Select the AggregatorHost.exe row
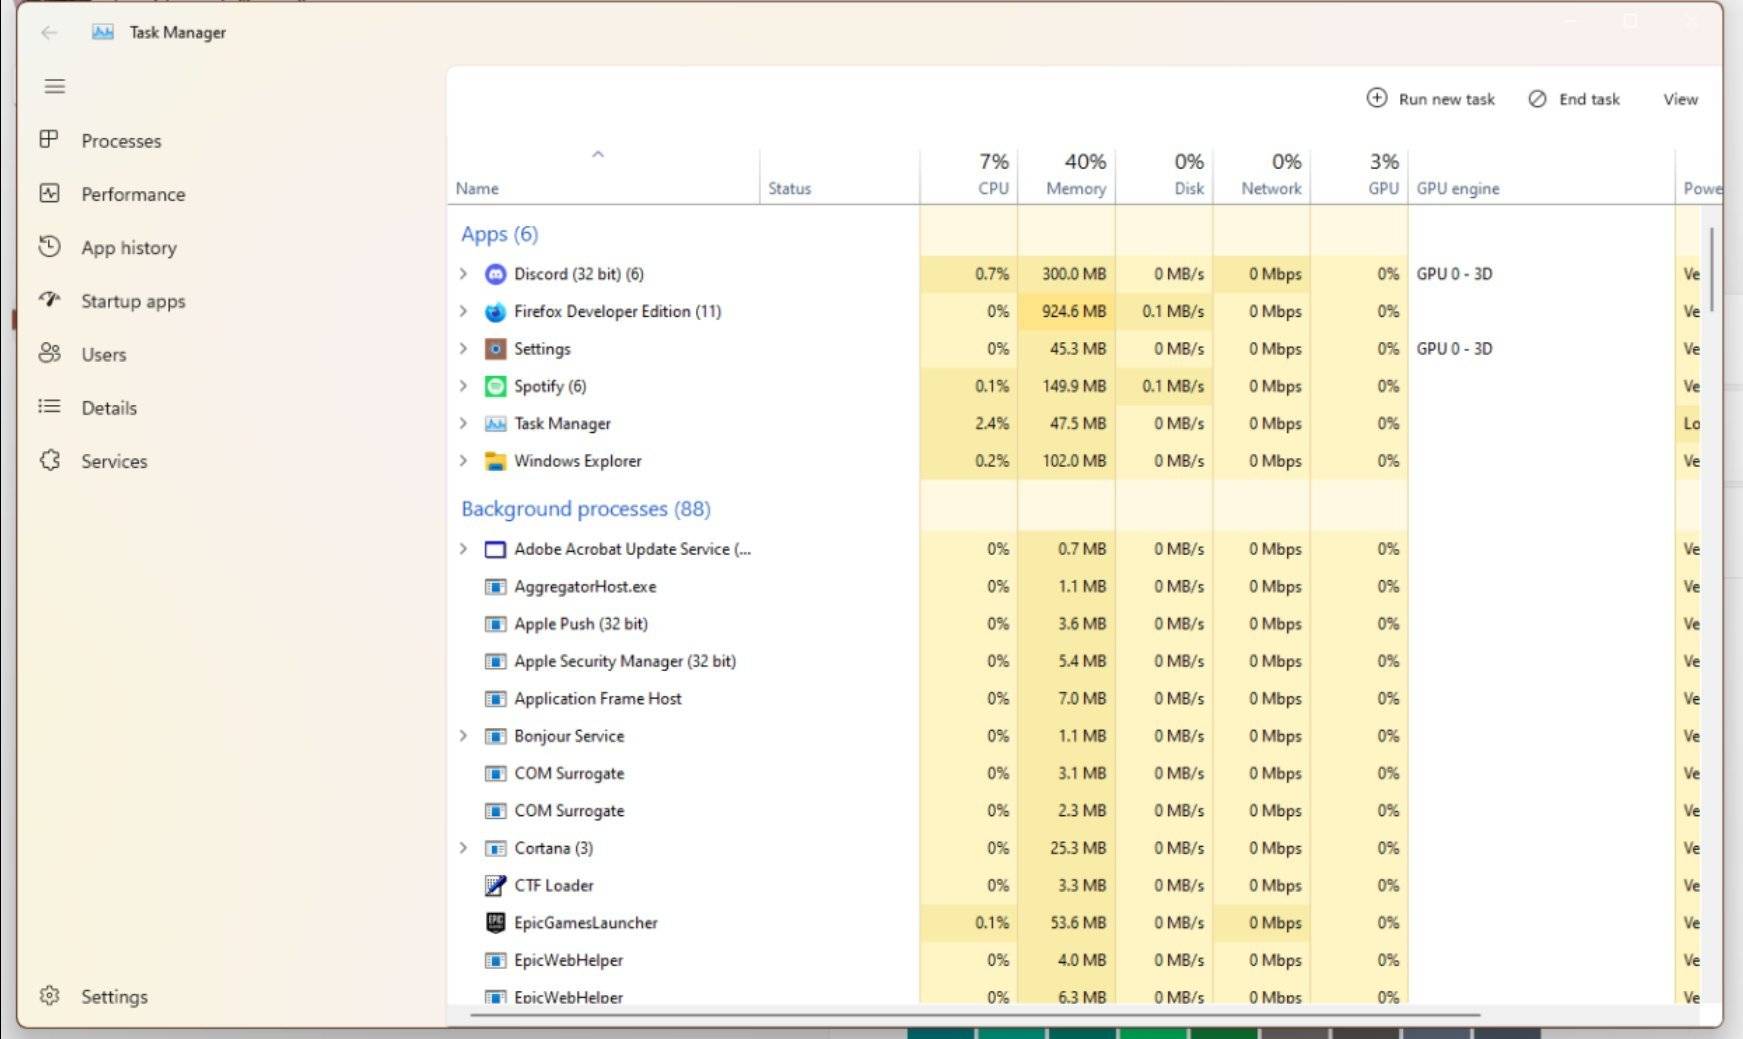The image size is (1743, 1039). (1075, 587)
